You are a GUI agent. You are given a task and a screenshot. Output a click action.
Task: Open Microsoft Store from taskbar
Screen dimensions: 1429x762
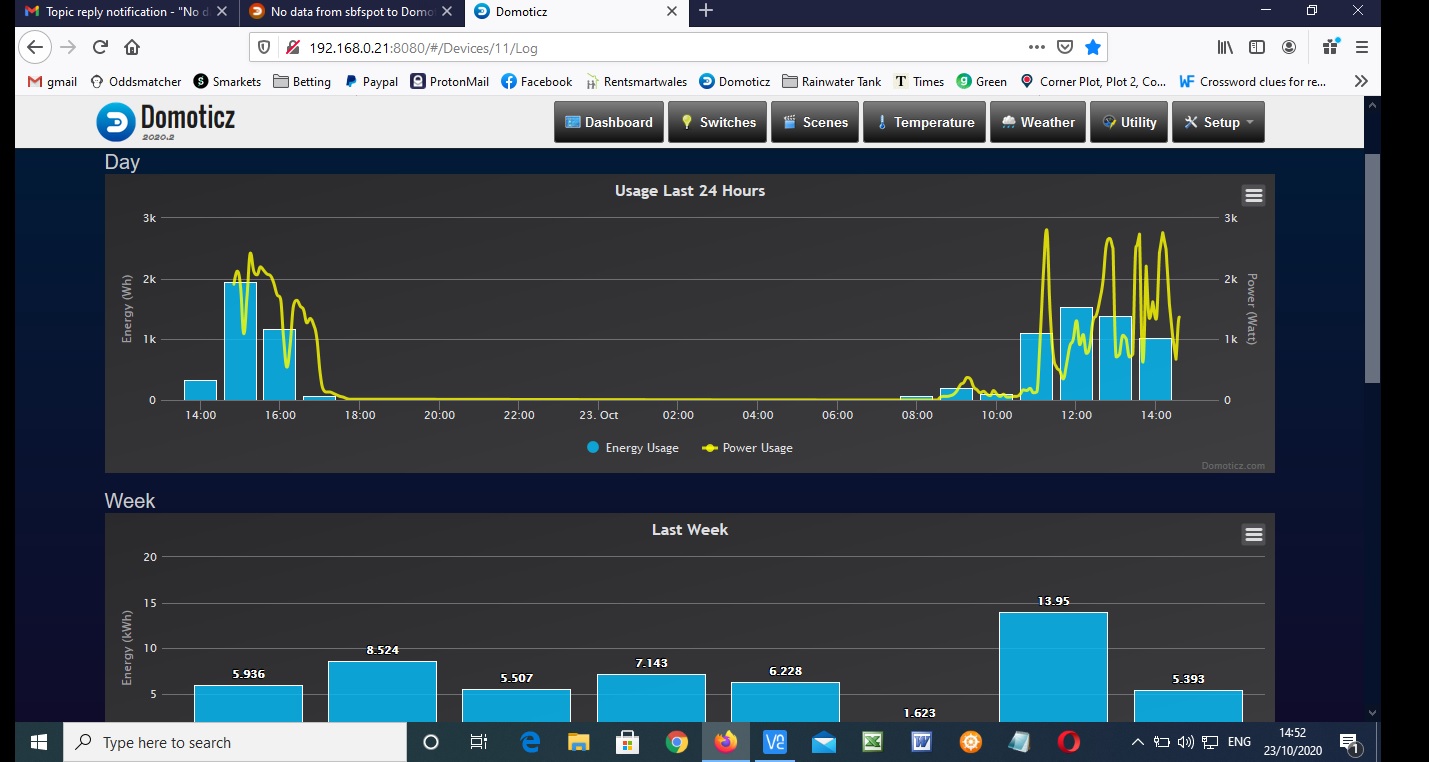[627, 742]
